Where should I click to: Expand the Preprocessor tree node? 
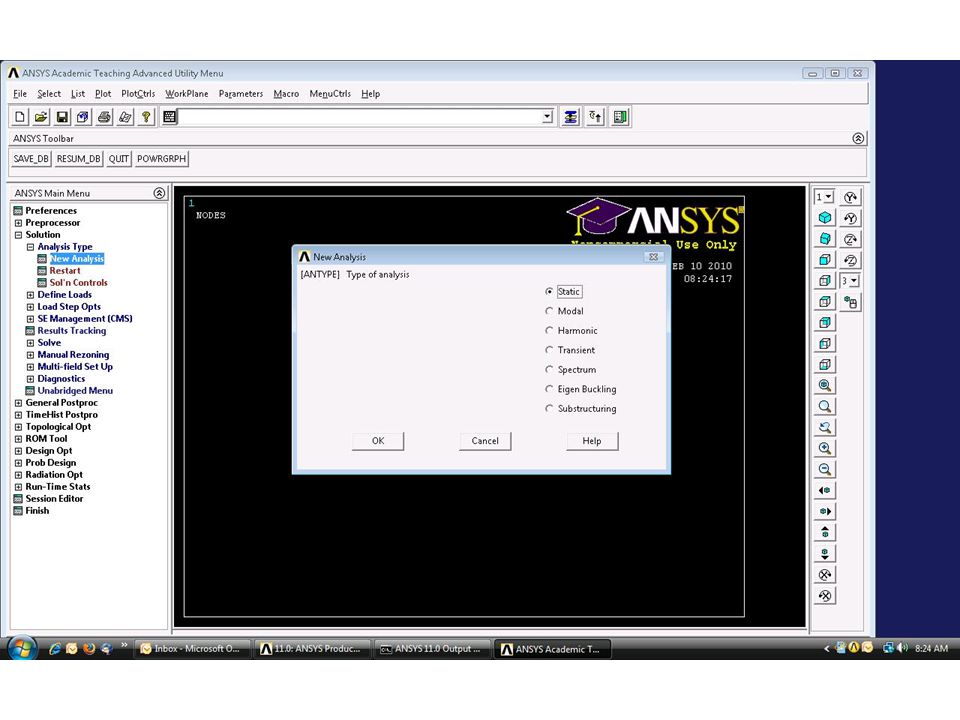pyautogui.click(x=18, y=223)
